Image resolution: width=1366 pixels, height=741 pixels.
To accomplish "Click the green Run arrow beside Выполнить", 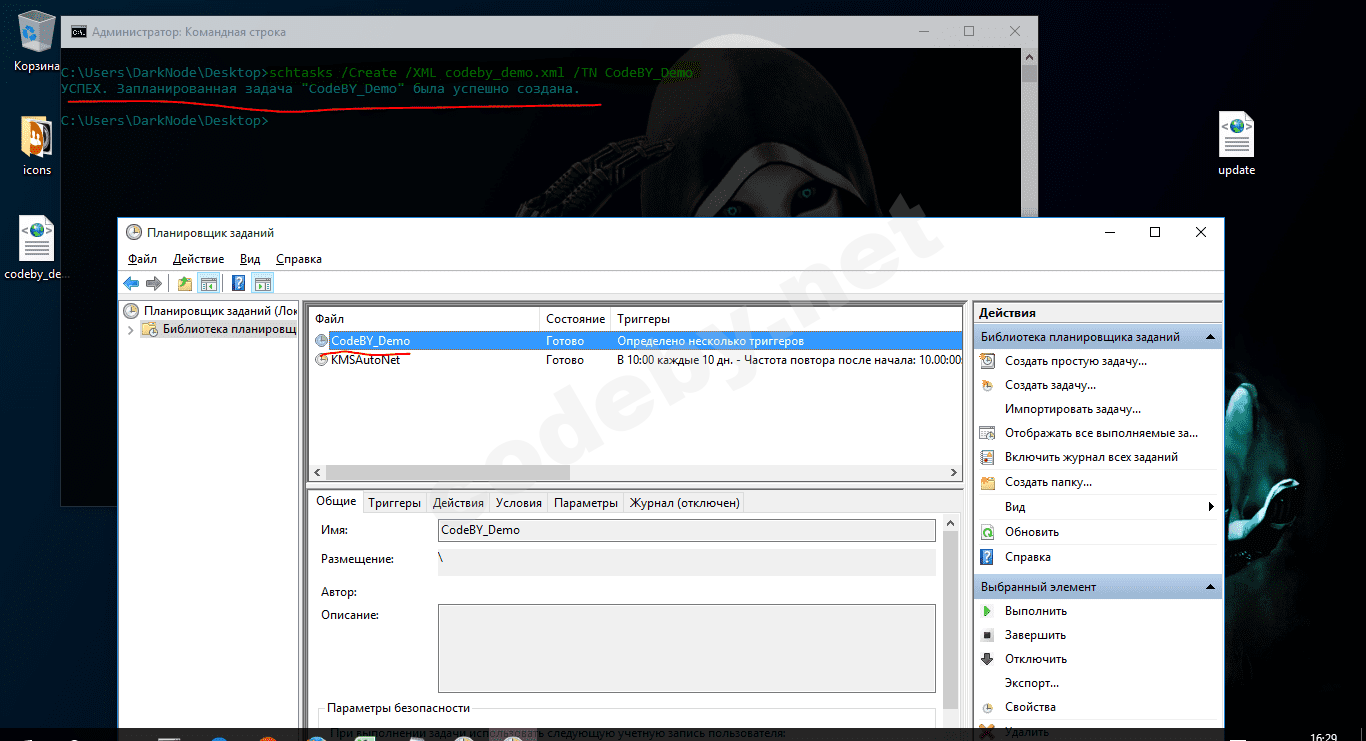I will point(988,611).
